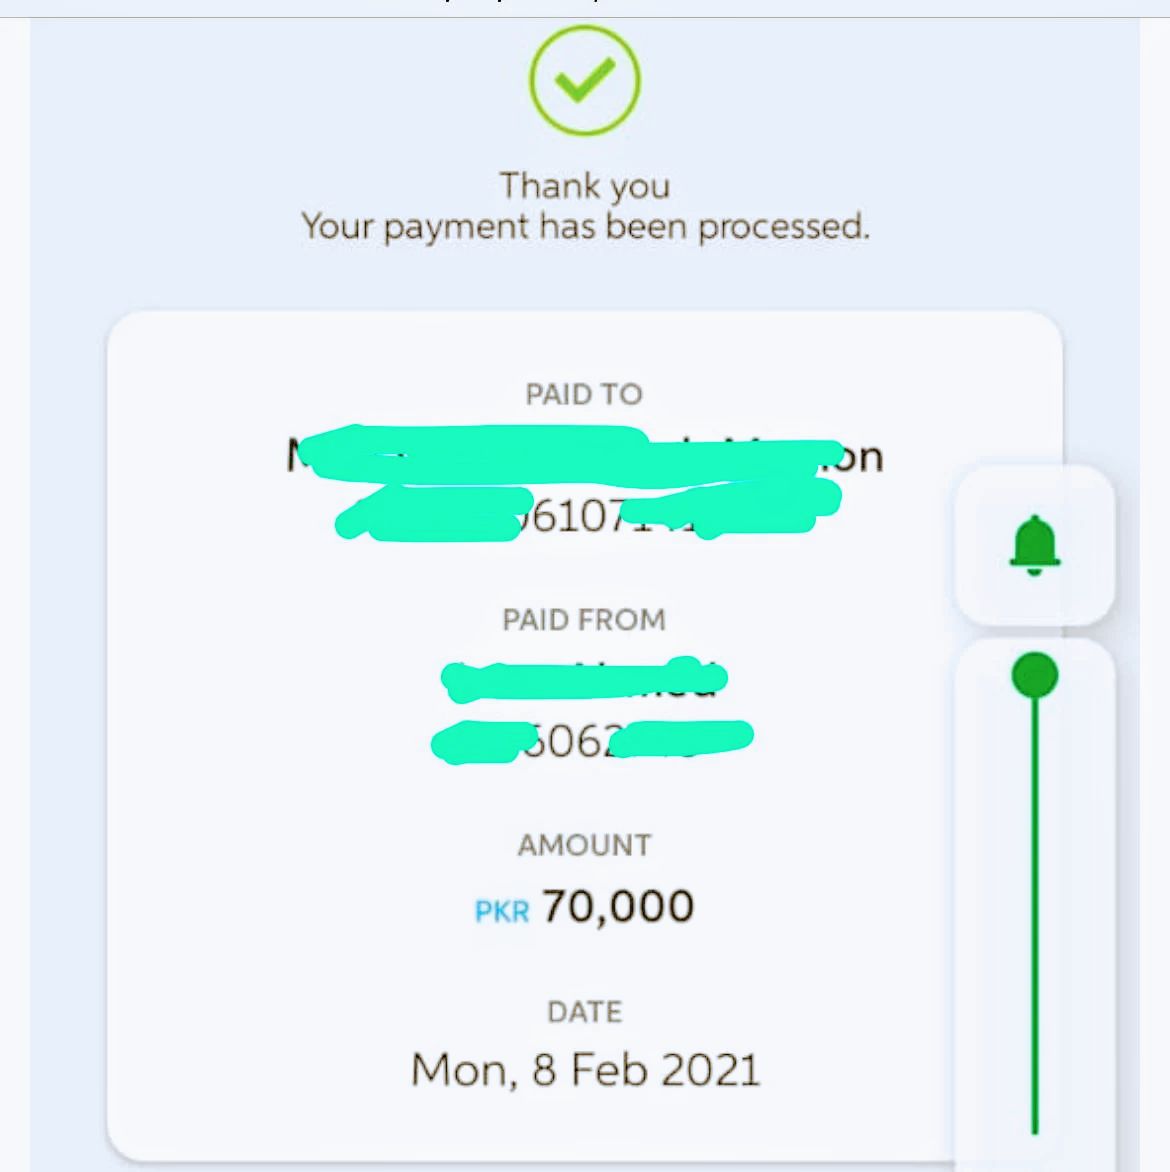Select the 'Thank you' heading text
The width and height of the screenshot is (1170, 1172).
coord(585,186)
